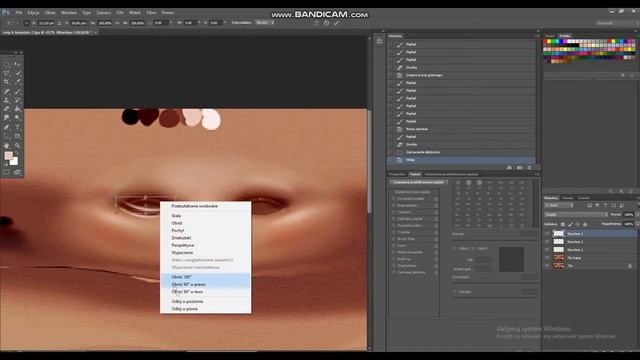Viewport: 640px width, 360px height.
Task: Switch to the Kolor tab beside Próbki
Action: 550,36
